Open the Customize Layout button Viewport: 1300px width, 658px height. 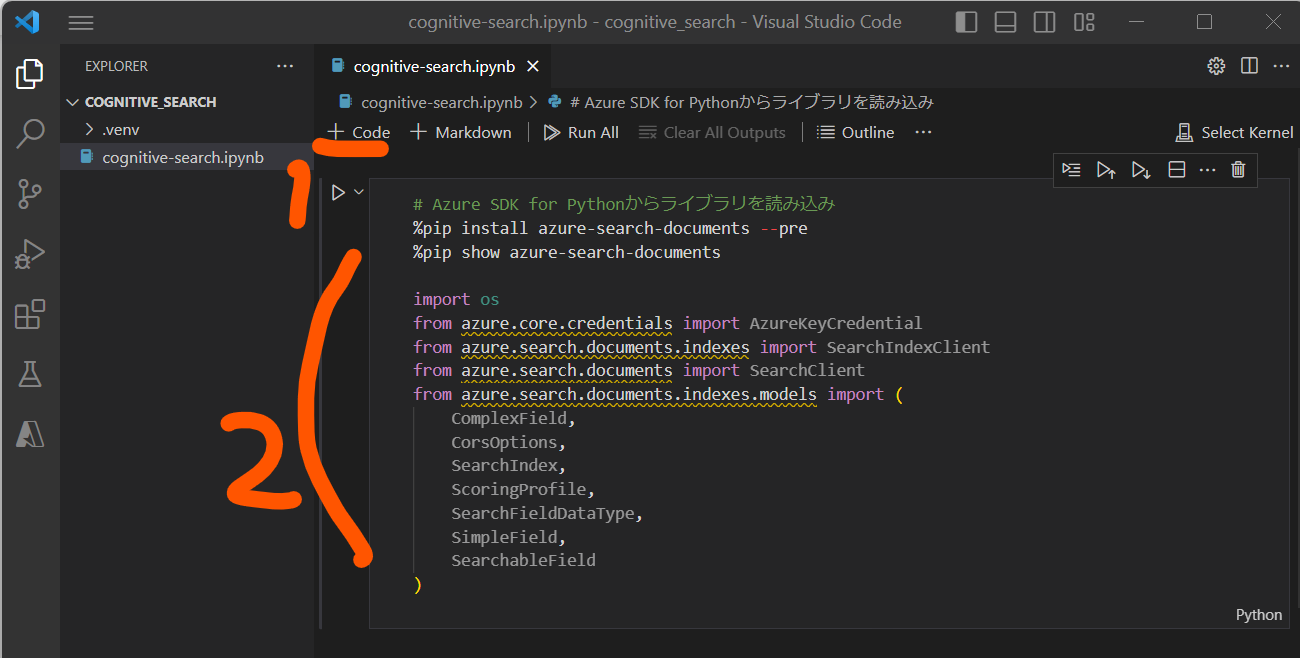click(x=1084, y=22)
